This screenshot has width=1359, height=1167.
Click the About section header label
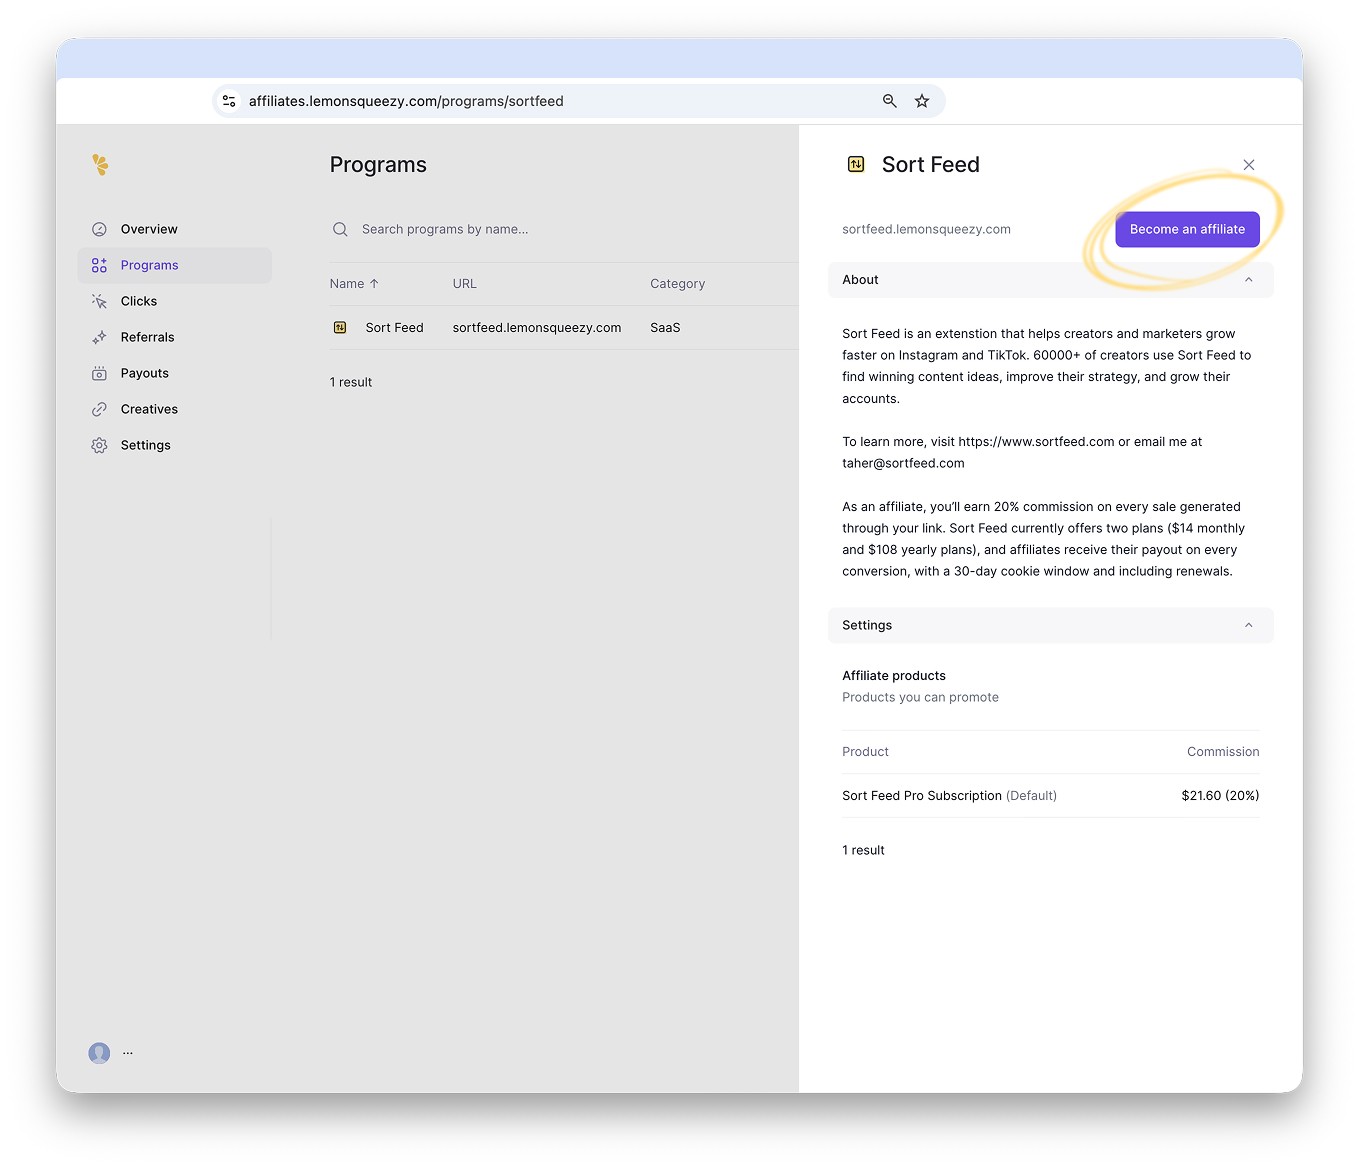tap(860, 280)
